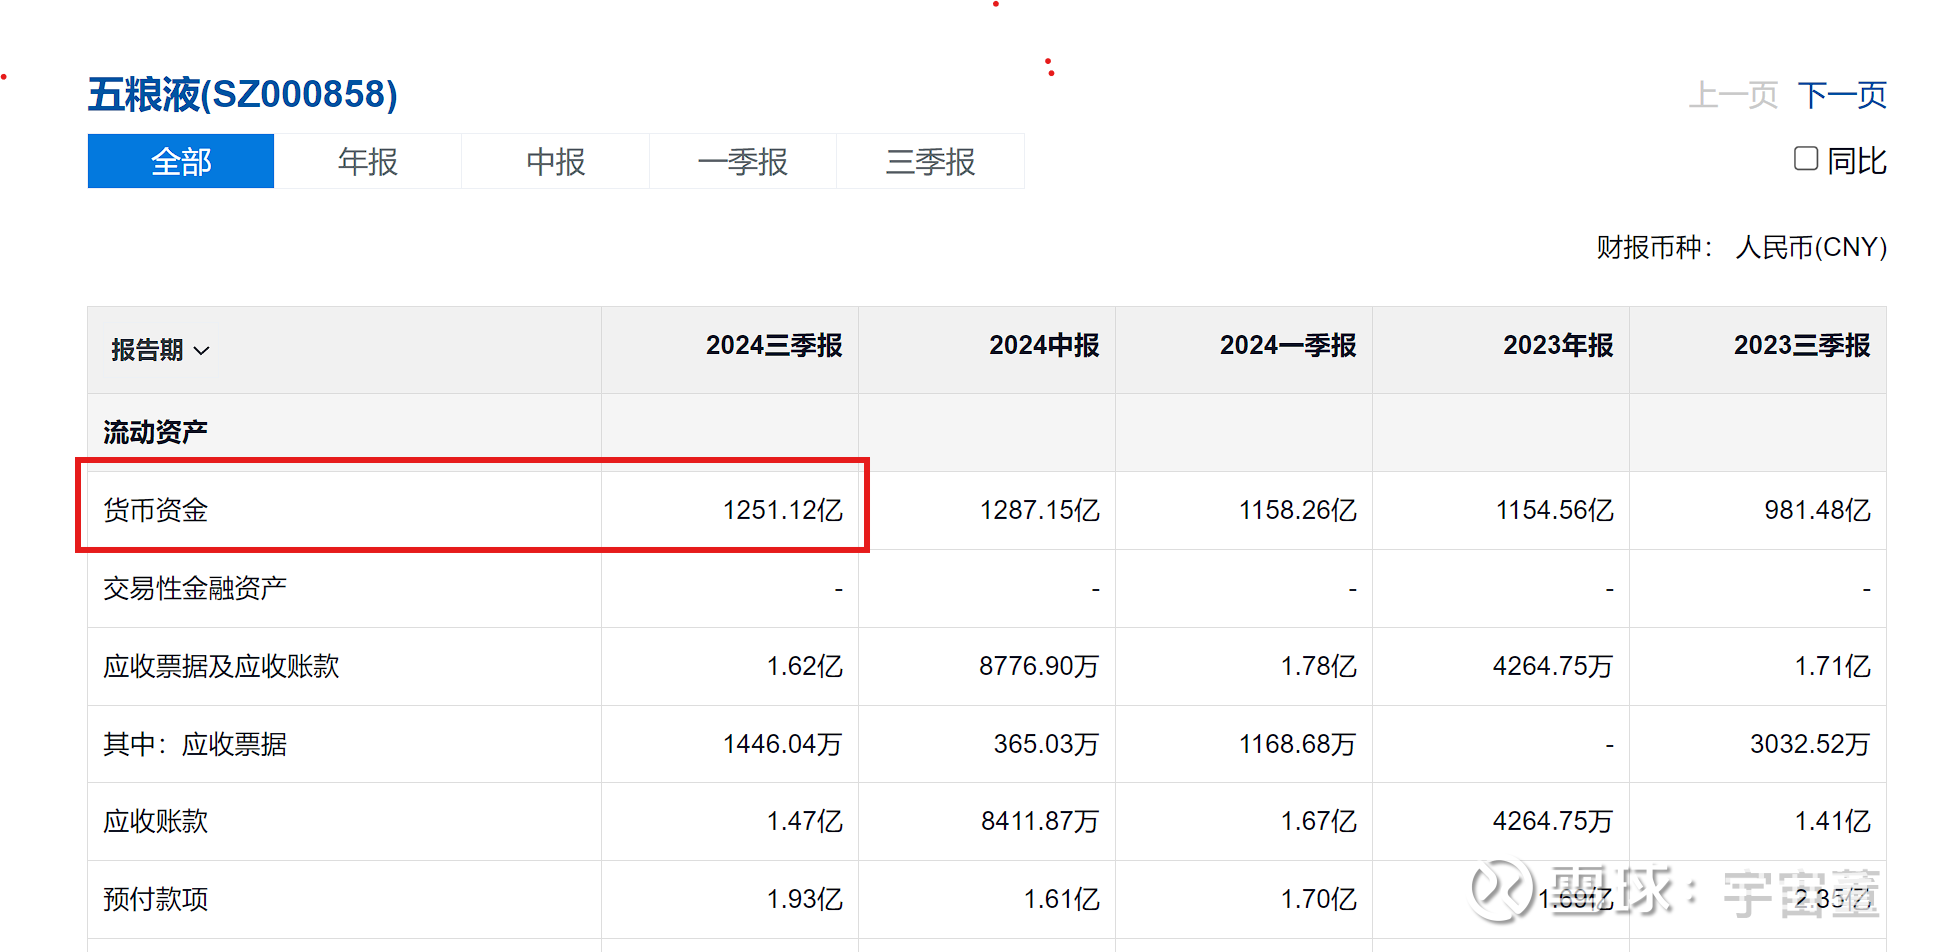
Task: Click the 交易性金融资产 row label
Action: [195, 588]
